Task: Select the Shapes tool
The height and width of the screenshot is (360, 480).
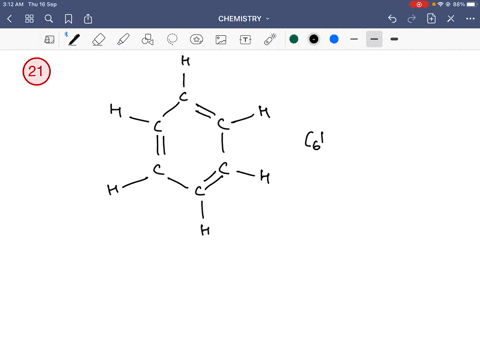Action: [148, 39]
